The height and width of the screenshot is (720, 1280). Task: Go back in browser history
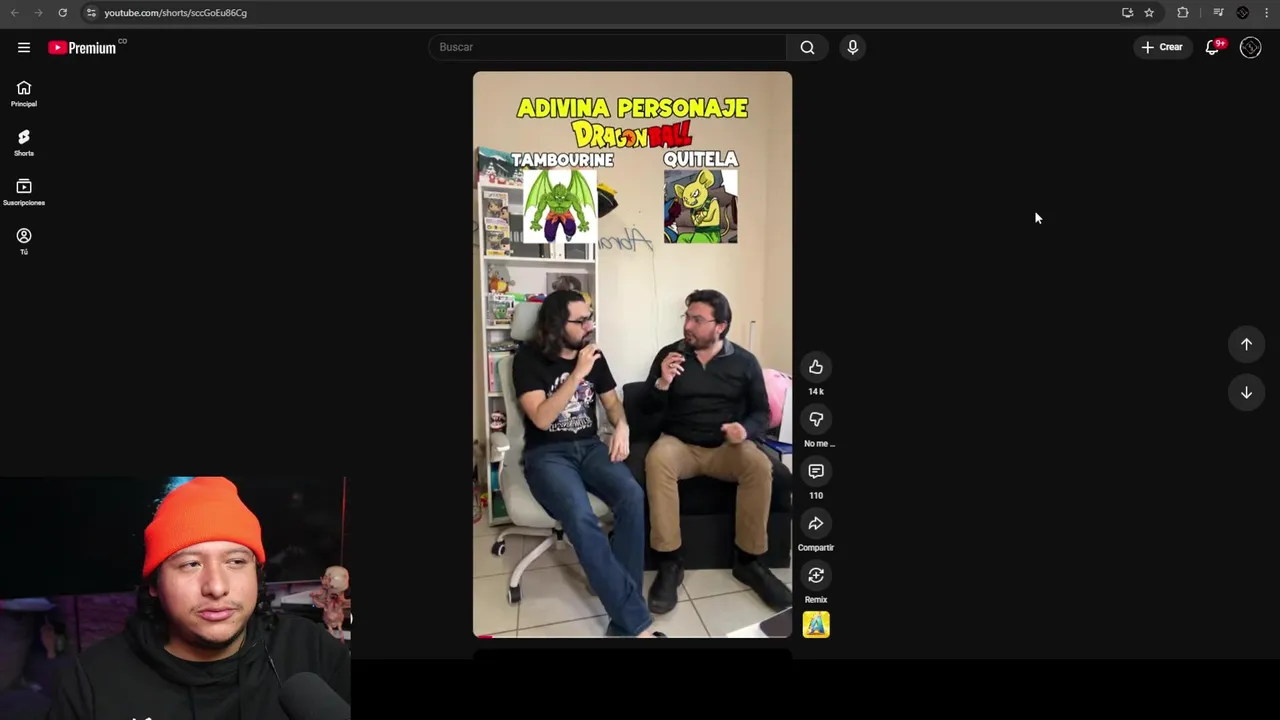coord(14,12)
